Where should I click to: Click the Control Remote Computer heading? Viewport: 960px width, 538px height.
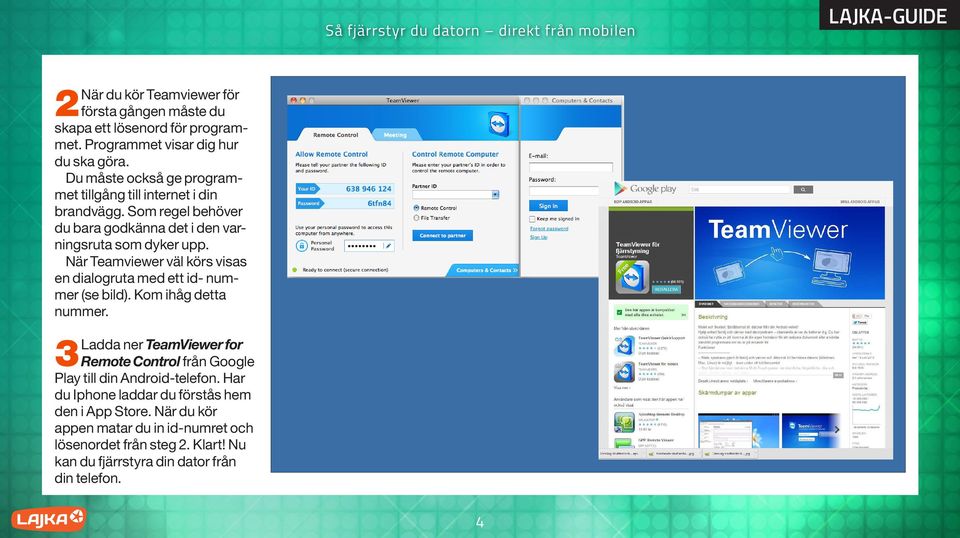tap(455, 154)
